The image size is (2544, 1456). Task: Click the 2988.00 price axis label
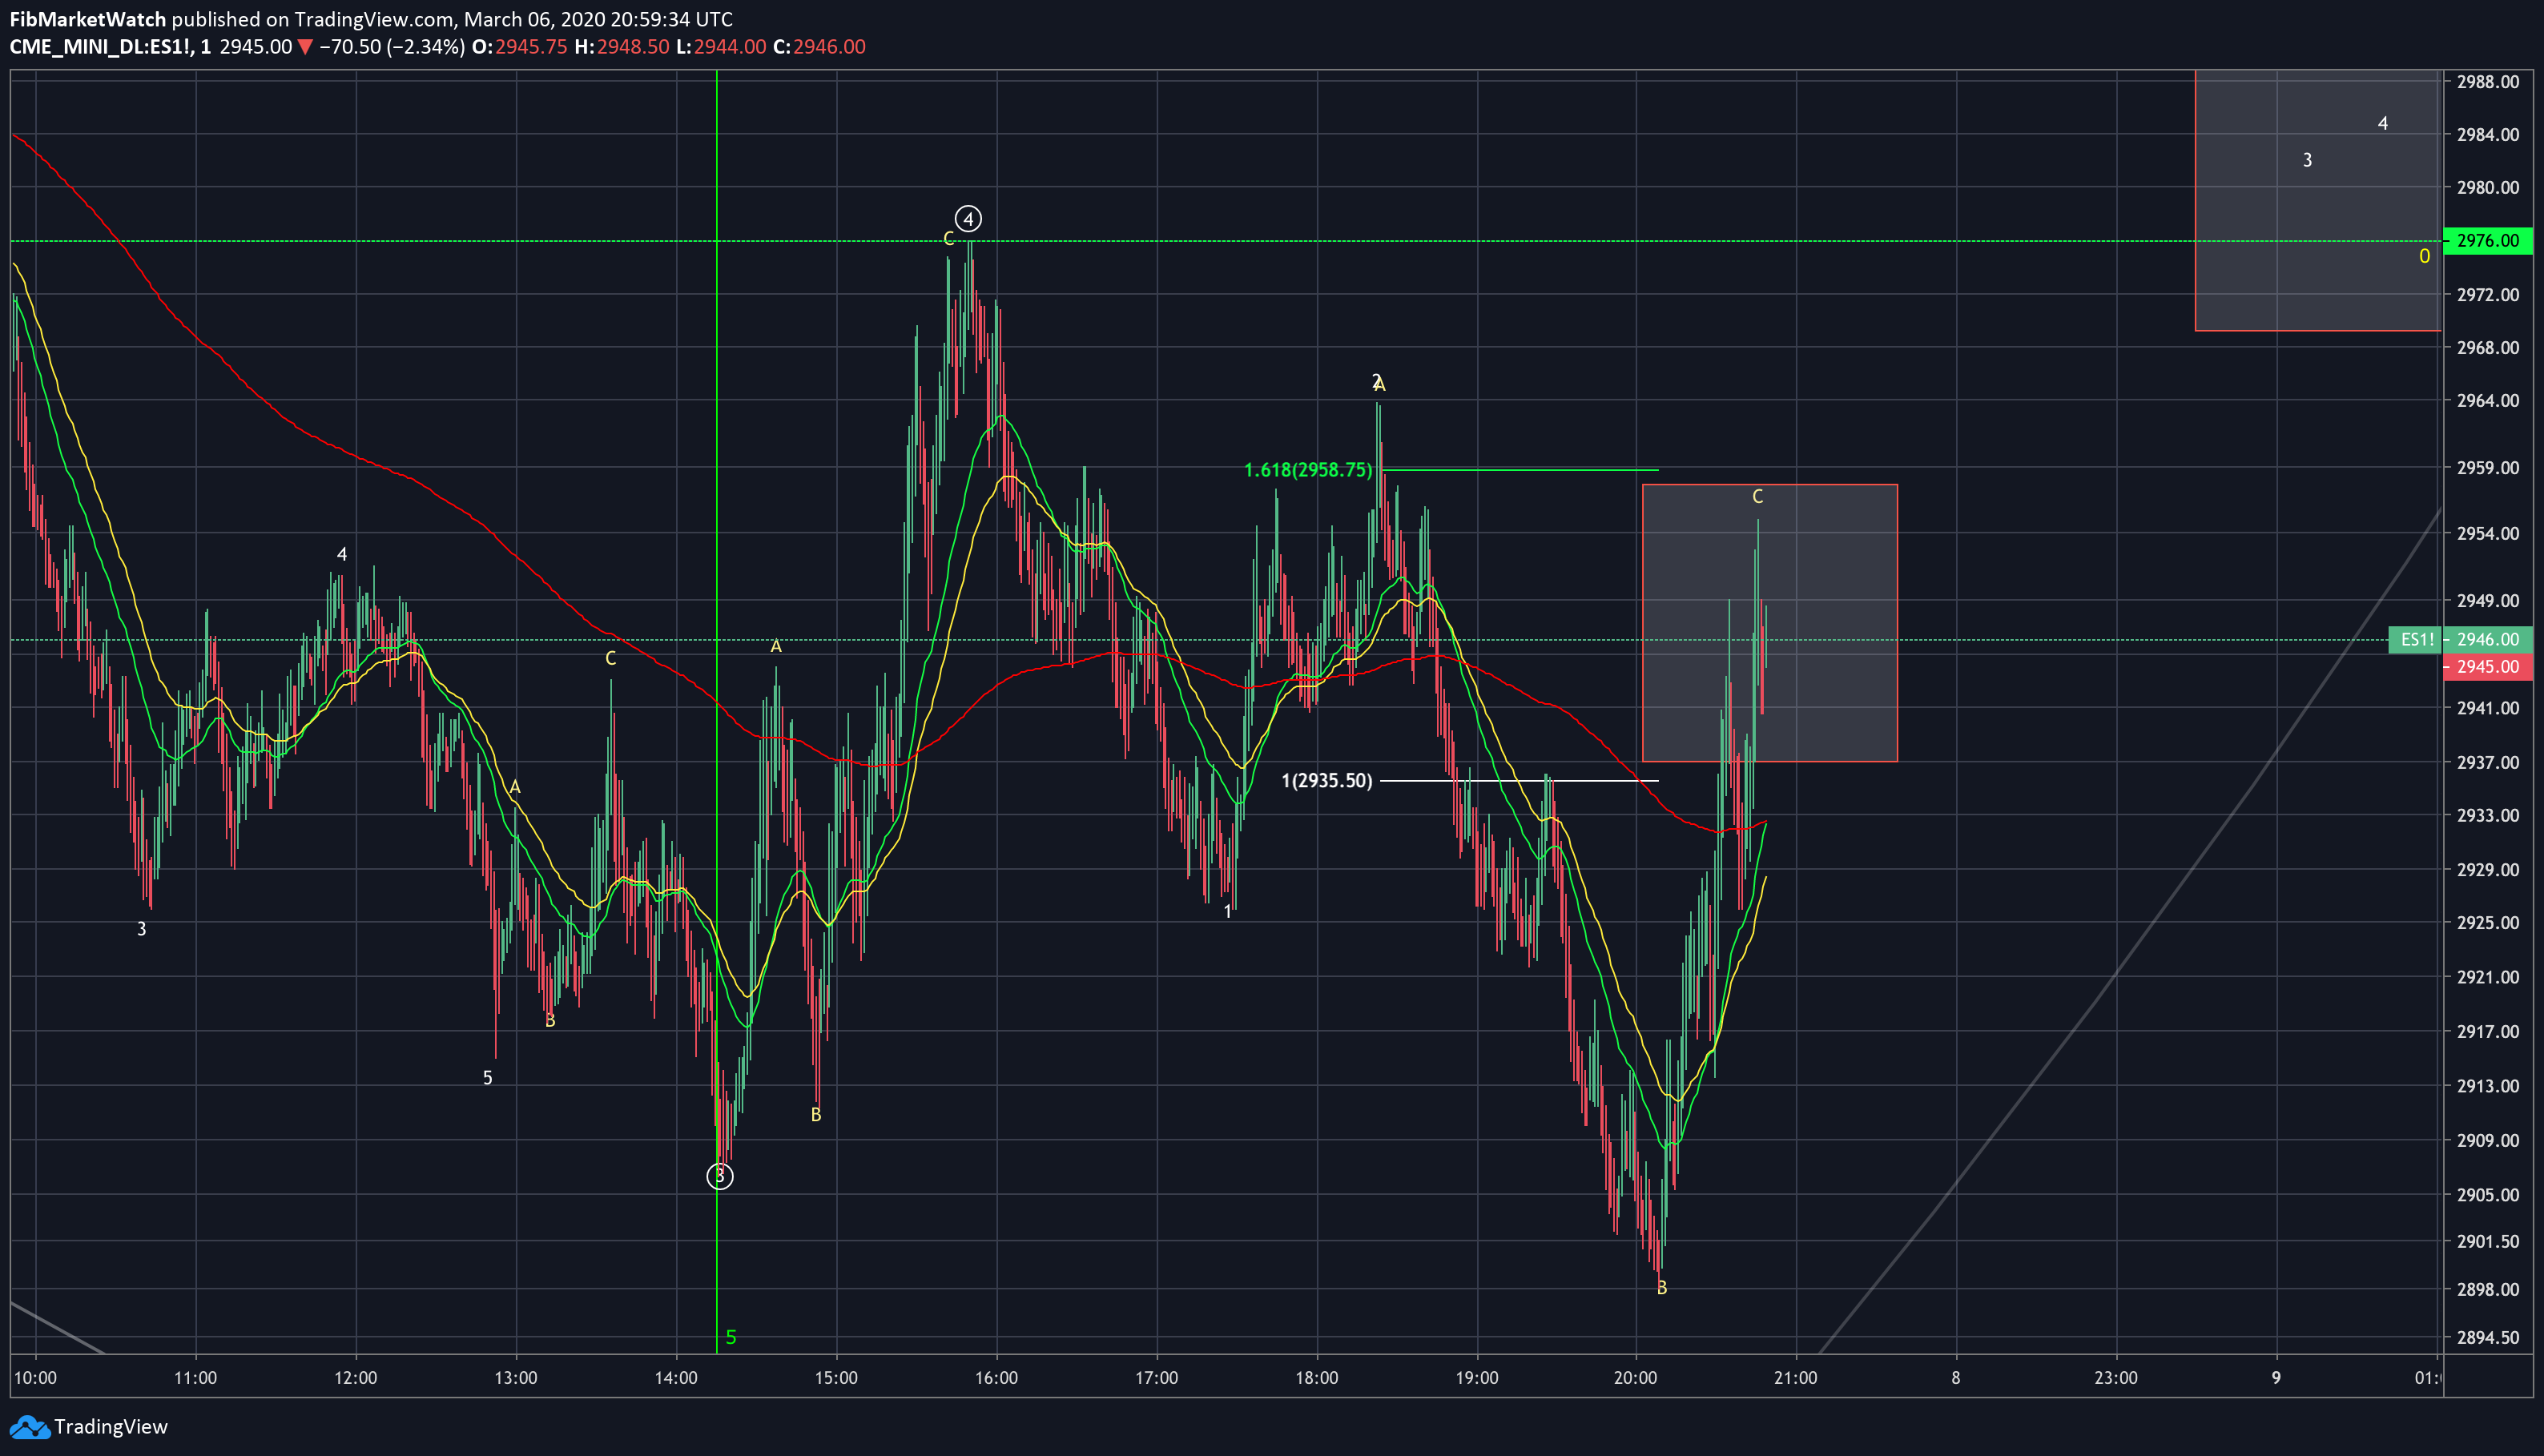2488,82
